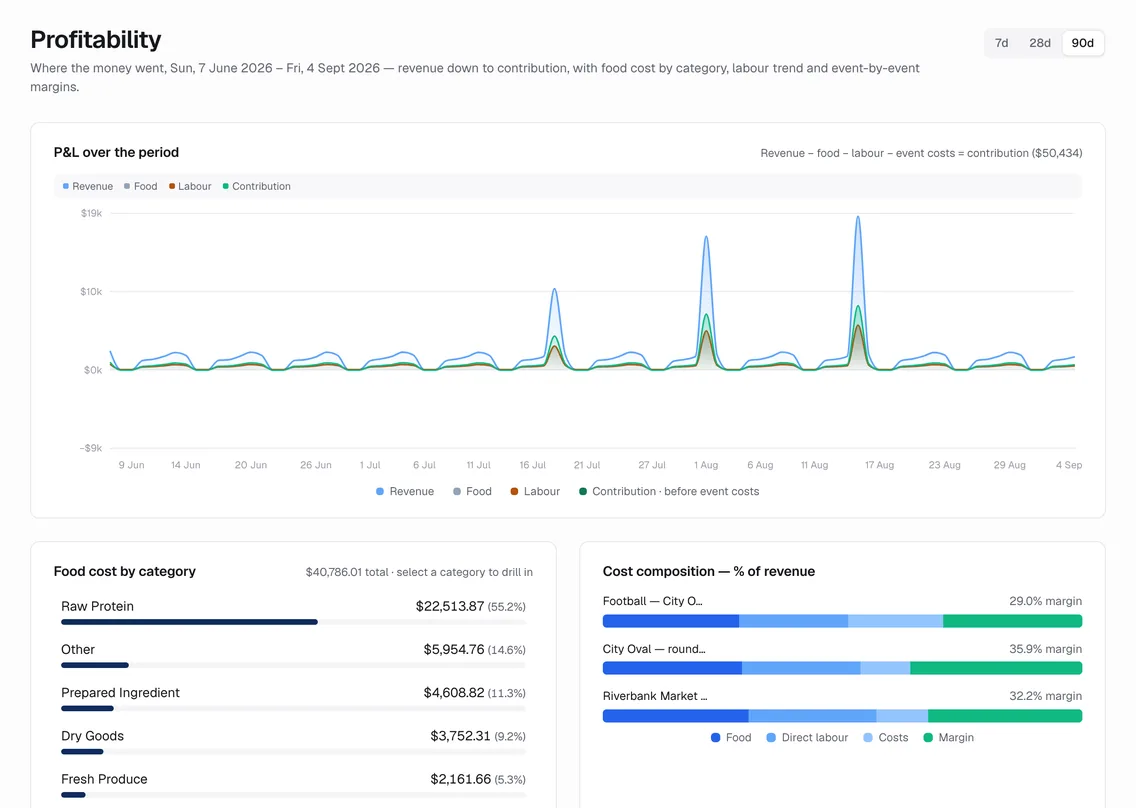Select the Prepared Ingredient category row

click(293, 698)
